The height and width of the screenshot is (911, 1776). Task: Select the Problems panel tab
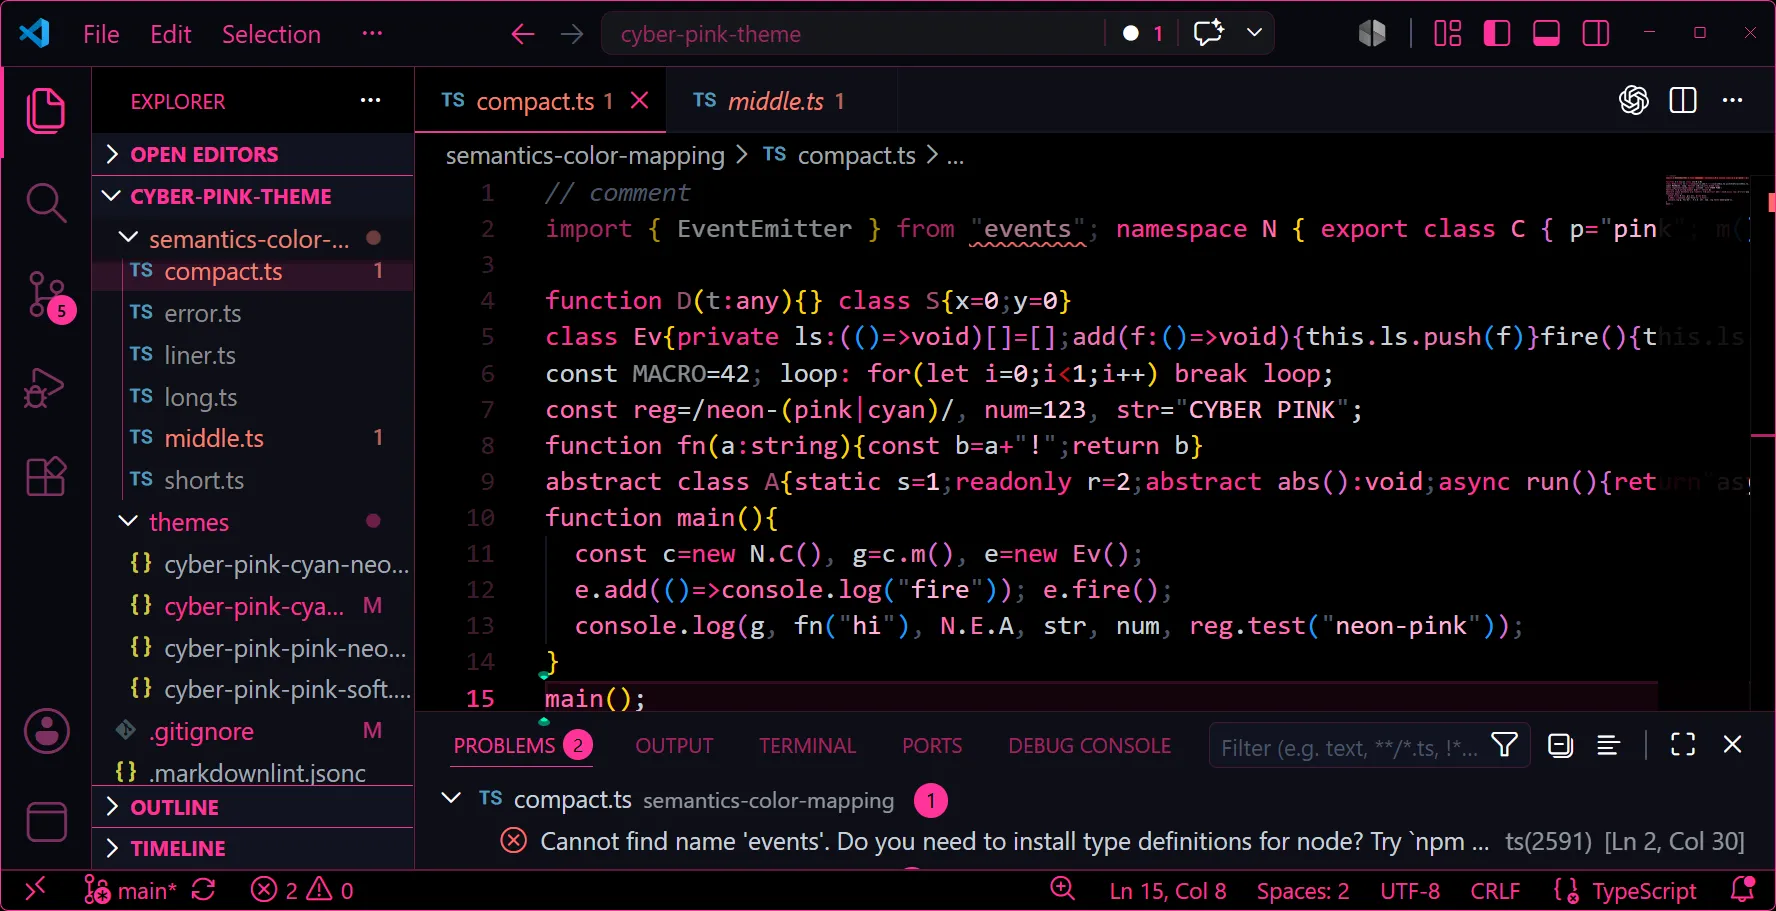tap(522, 746)
